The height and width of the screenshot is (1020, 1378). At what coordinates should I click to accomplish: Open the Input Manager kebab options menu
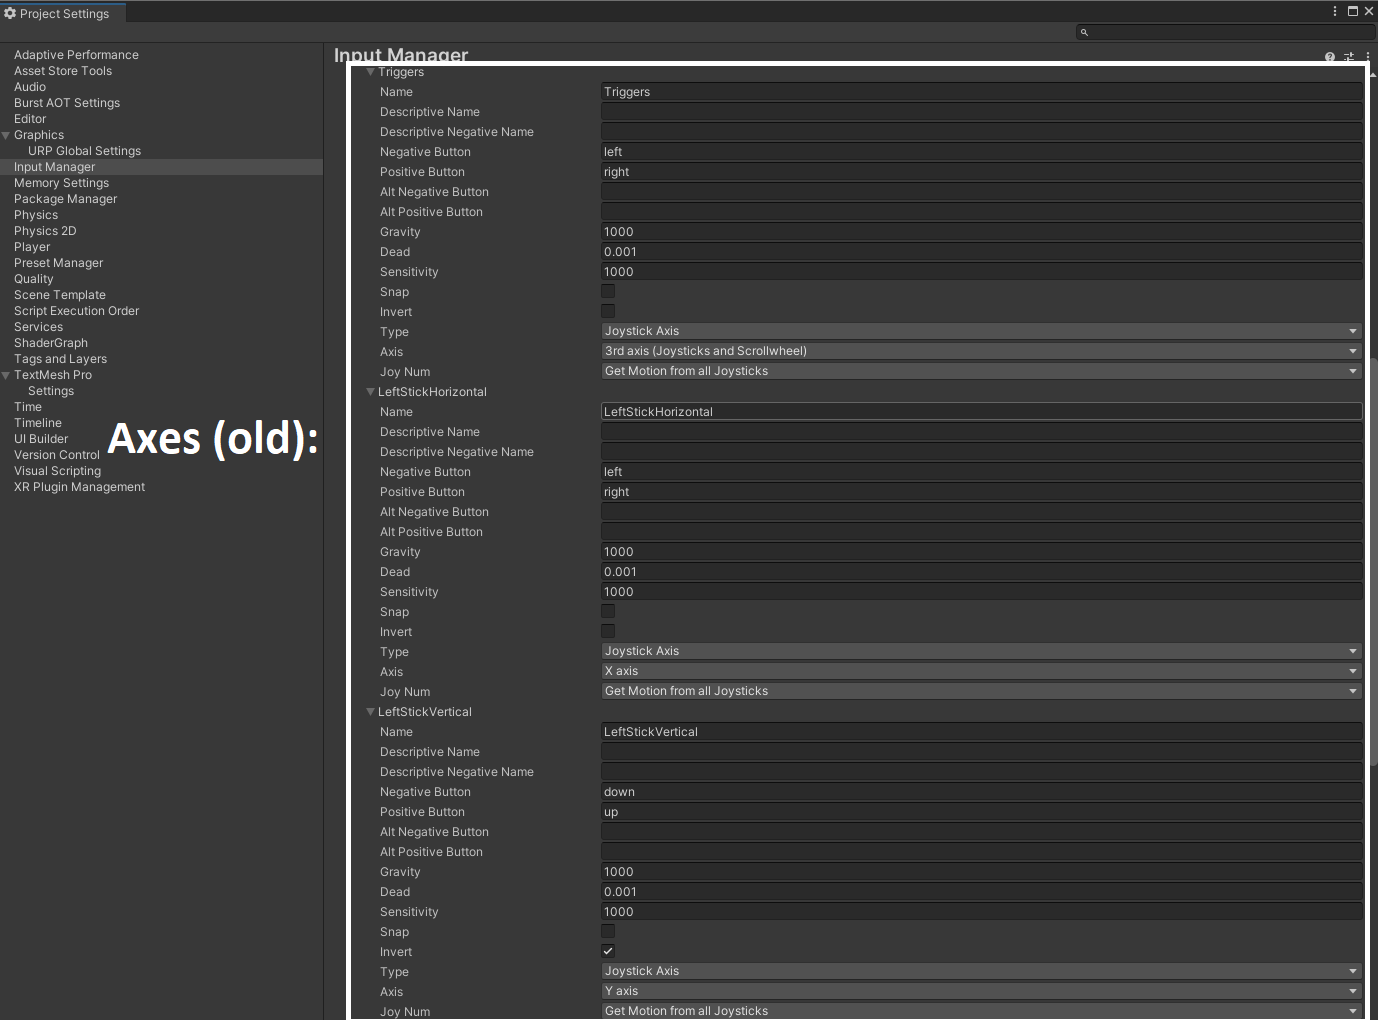[x=1367, y=57]
